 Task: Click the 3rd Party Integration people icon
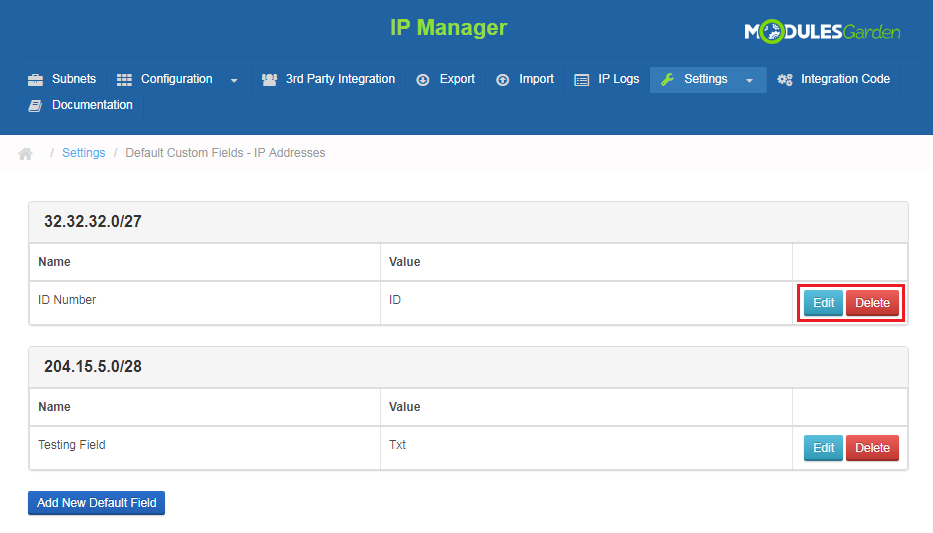pos(269,80)
